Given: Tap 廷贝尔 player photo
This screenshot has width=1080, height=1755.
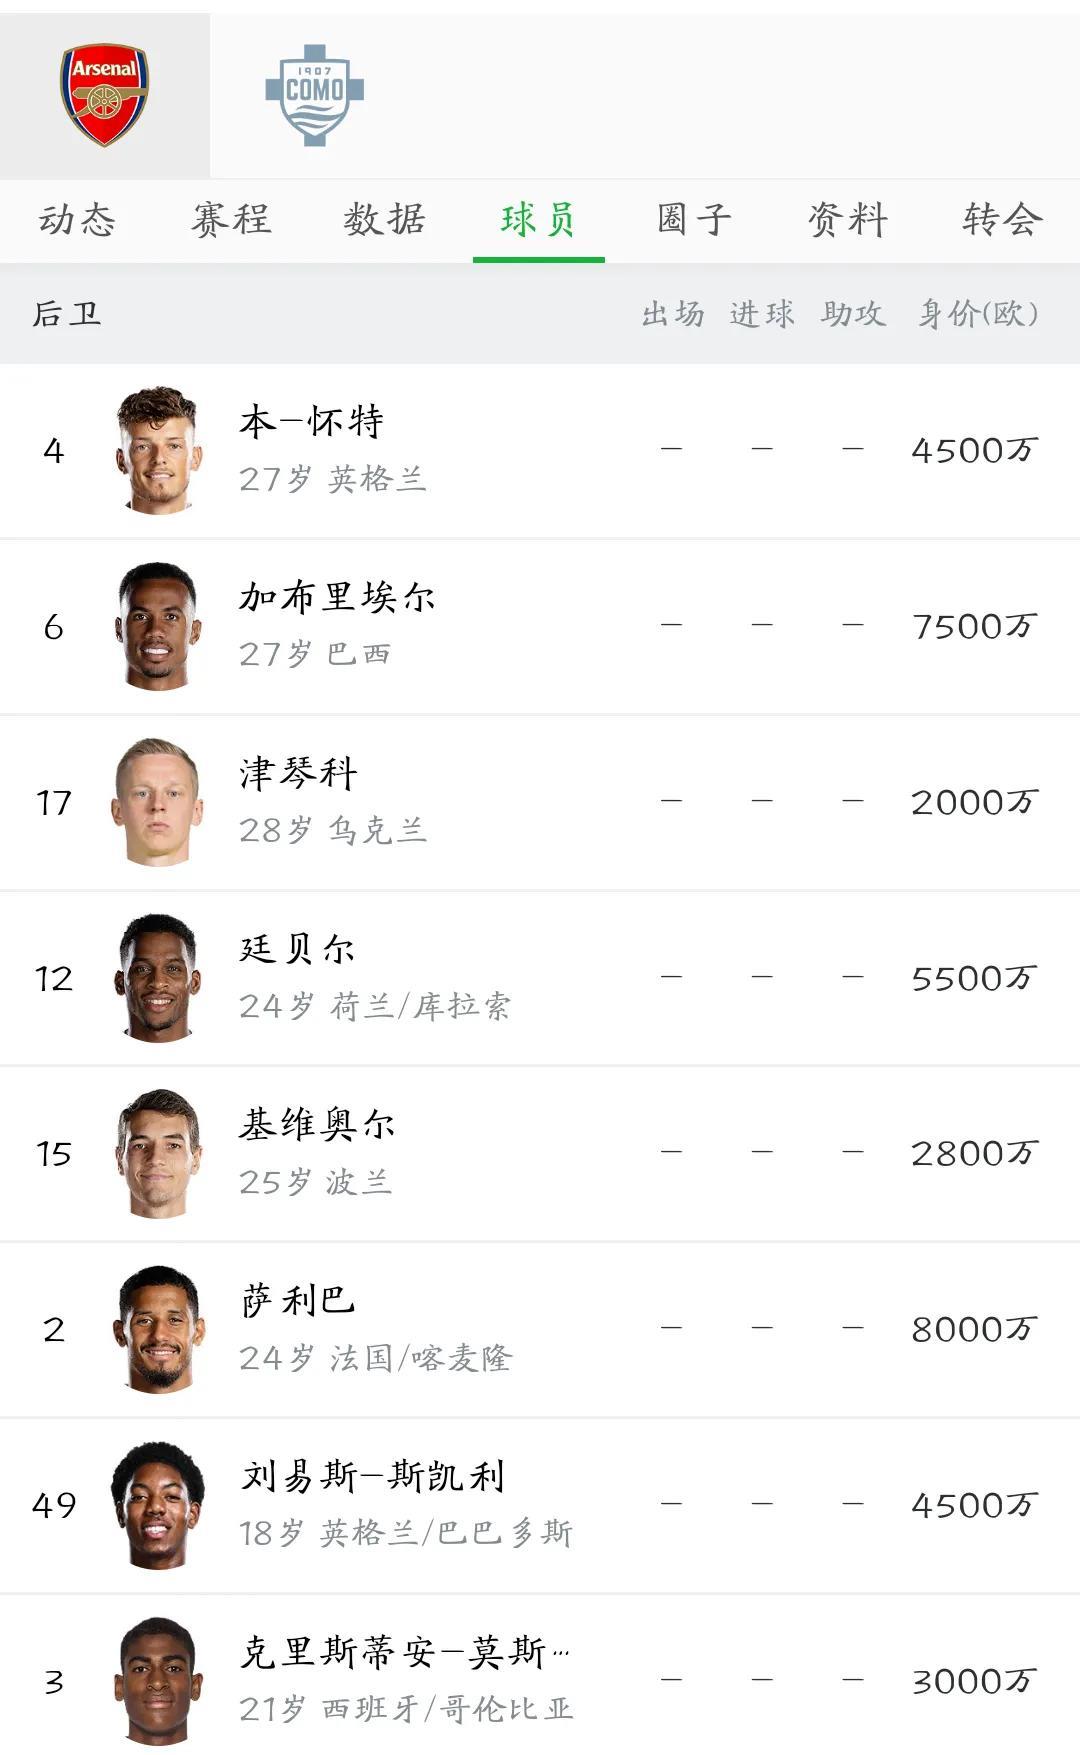Looking at the screenshot, I should tap(158, 978).
